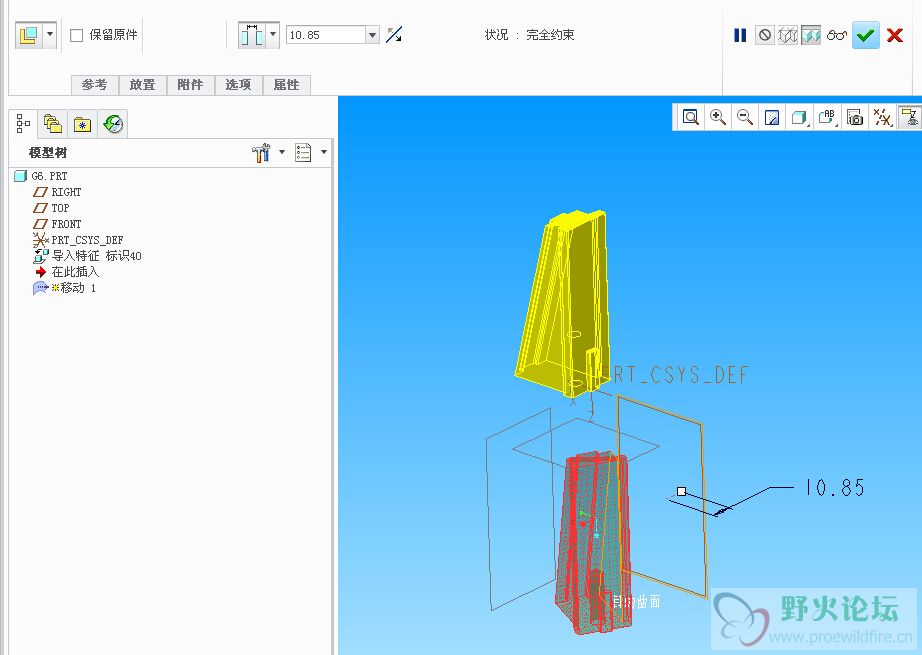Open the translate type dropdown arrow
922x655 pixels.
(x=273, y=35)
